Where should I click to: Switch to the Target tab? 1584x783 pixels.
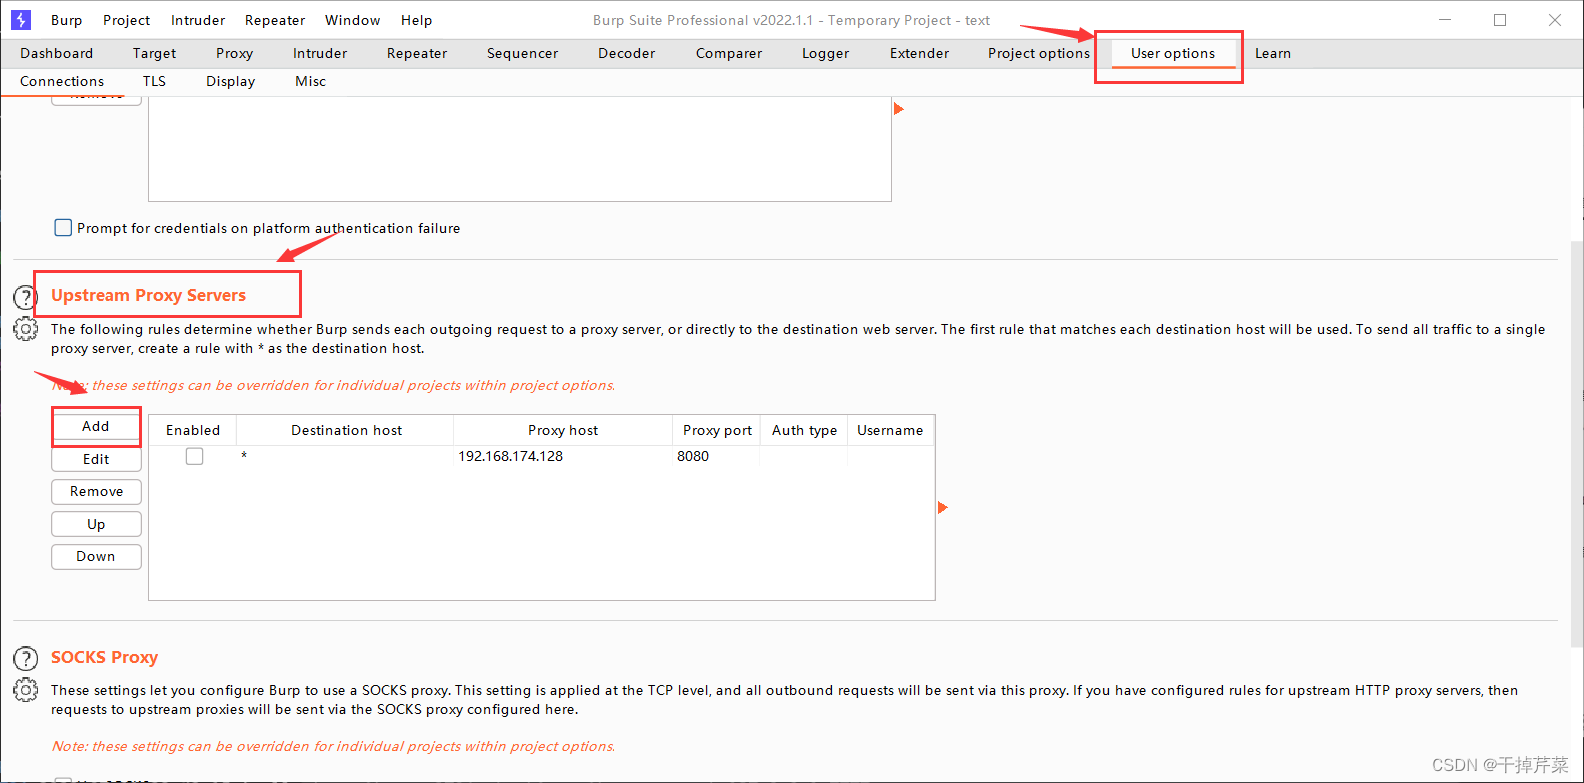154,53
